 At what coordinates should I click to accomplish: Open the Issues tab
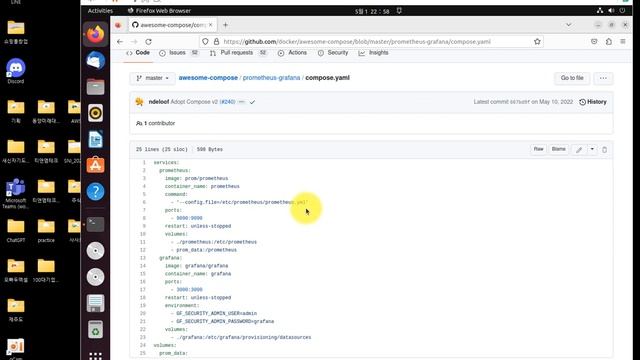[x=178, y=53]
